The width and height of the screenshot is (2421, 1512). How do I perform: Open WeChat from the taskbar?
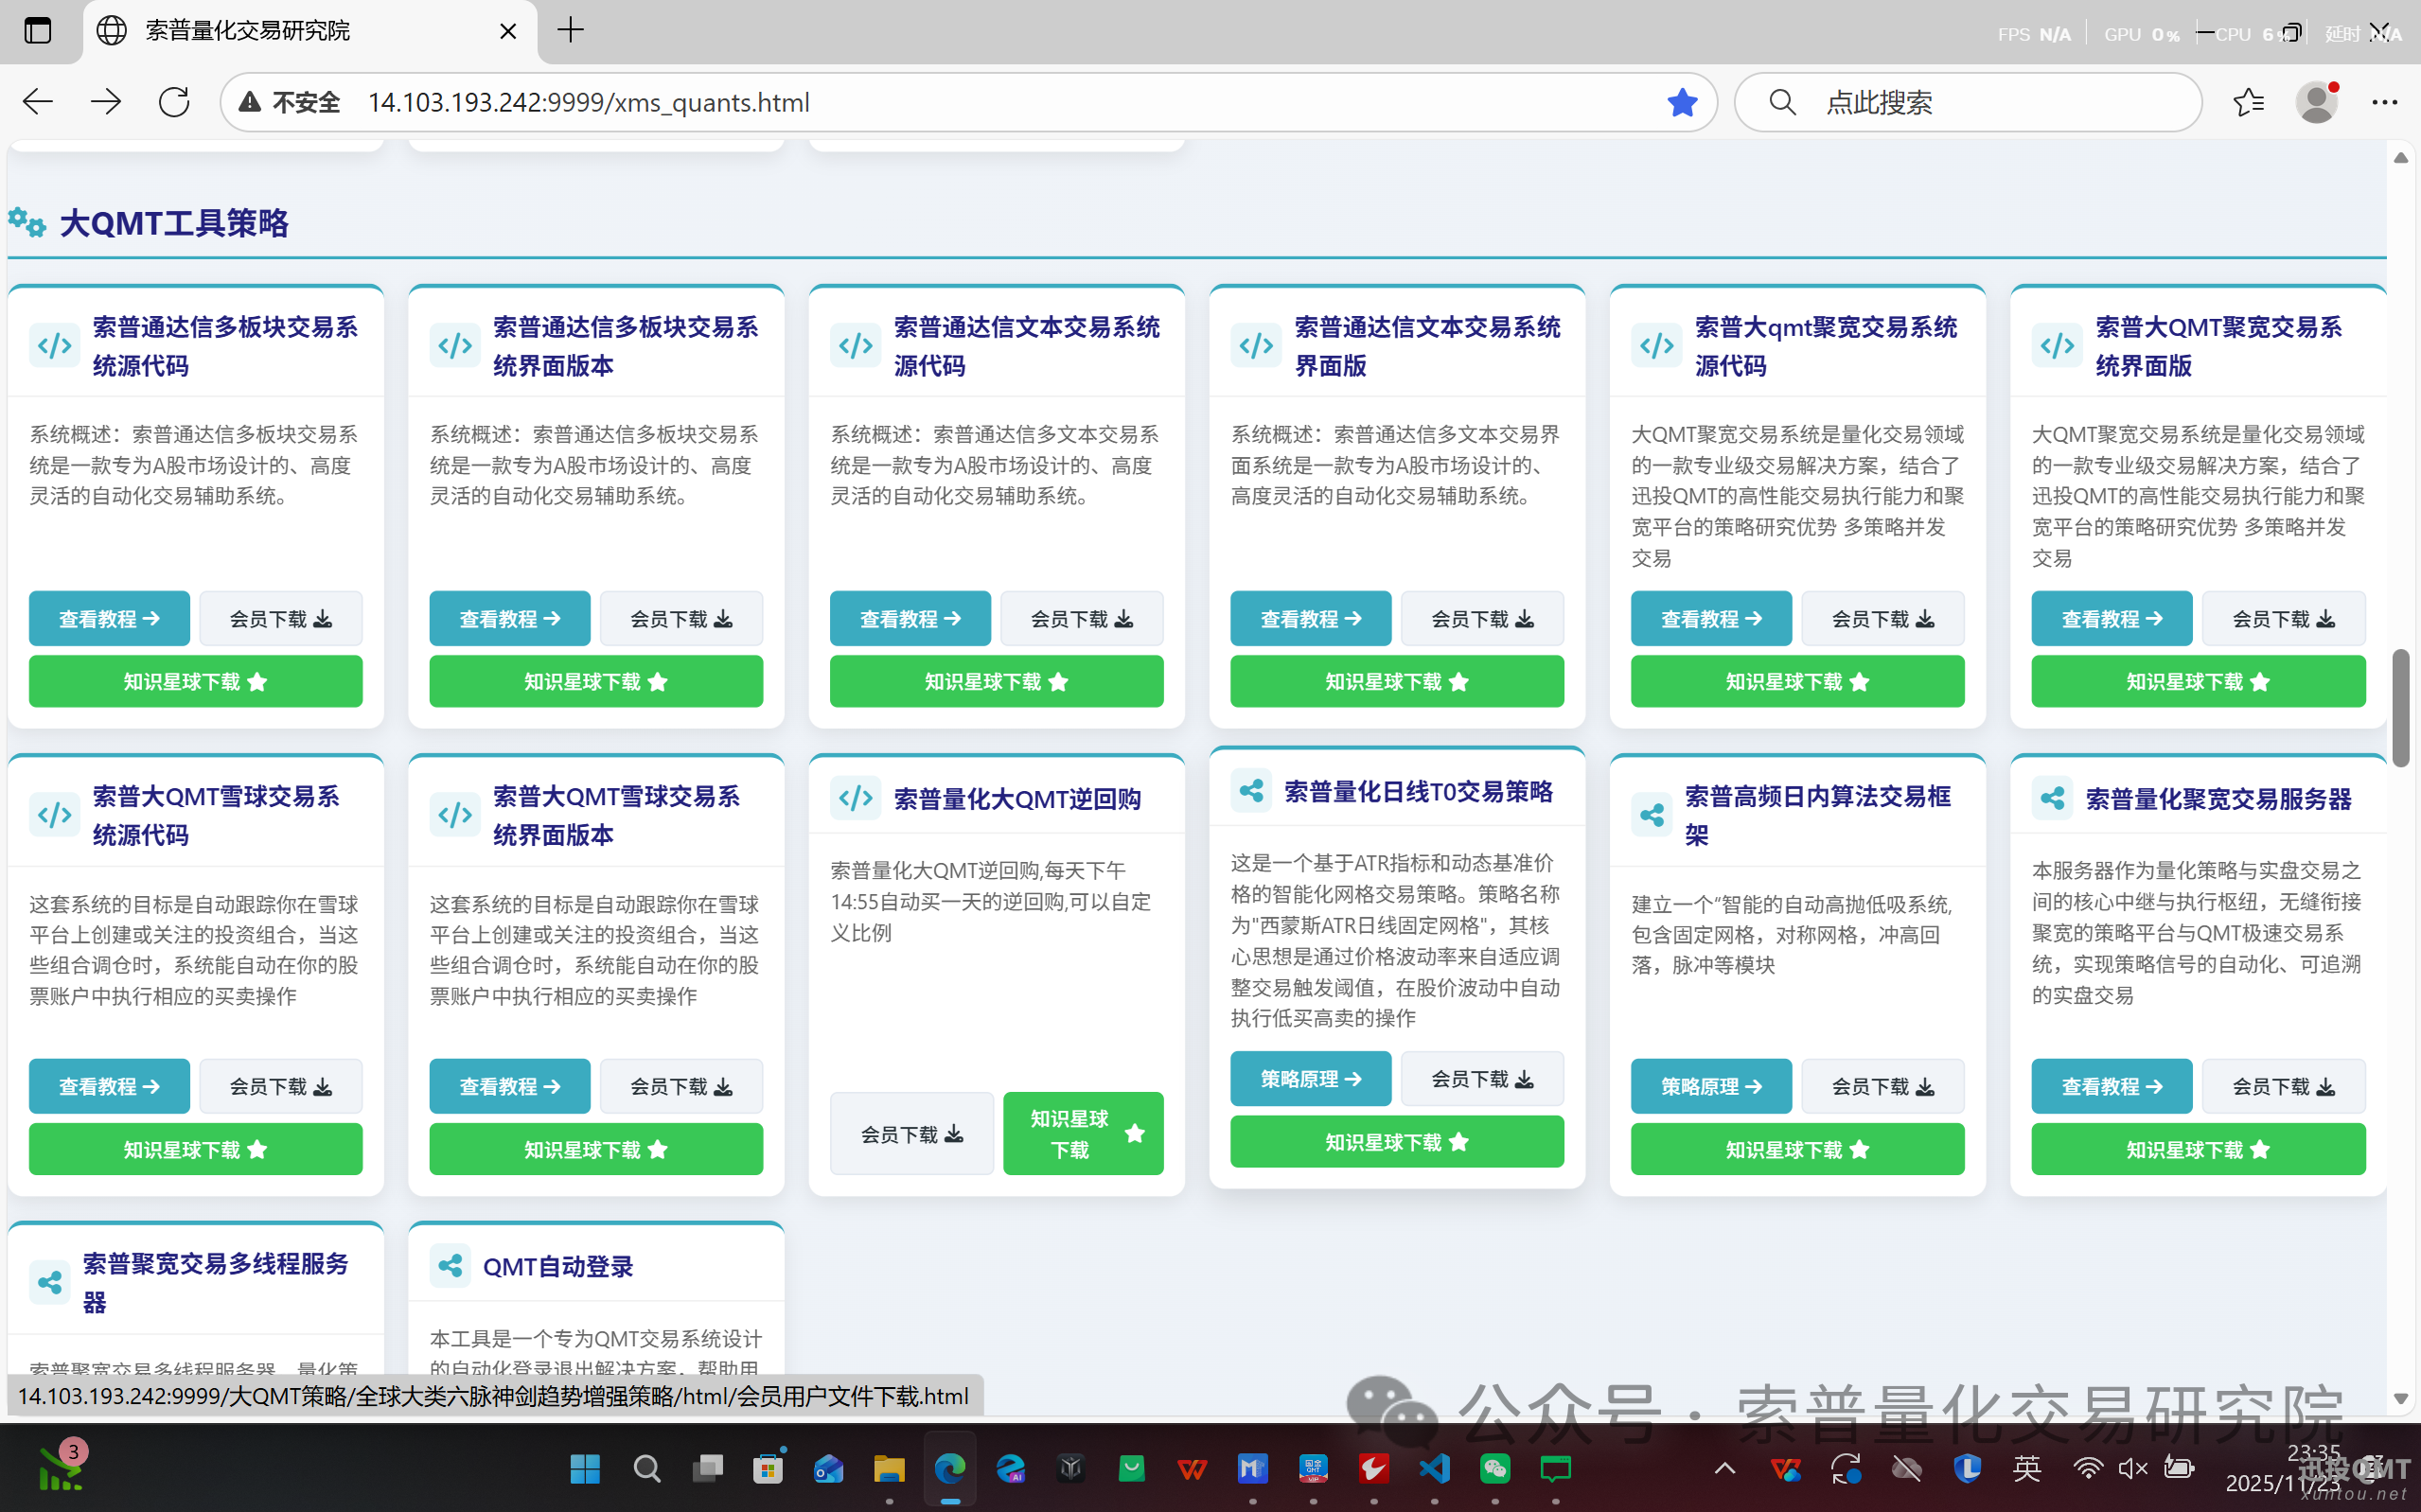[x=1495, y=1469]
